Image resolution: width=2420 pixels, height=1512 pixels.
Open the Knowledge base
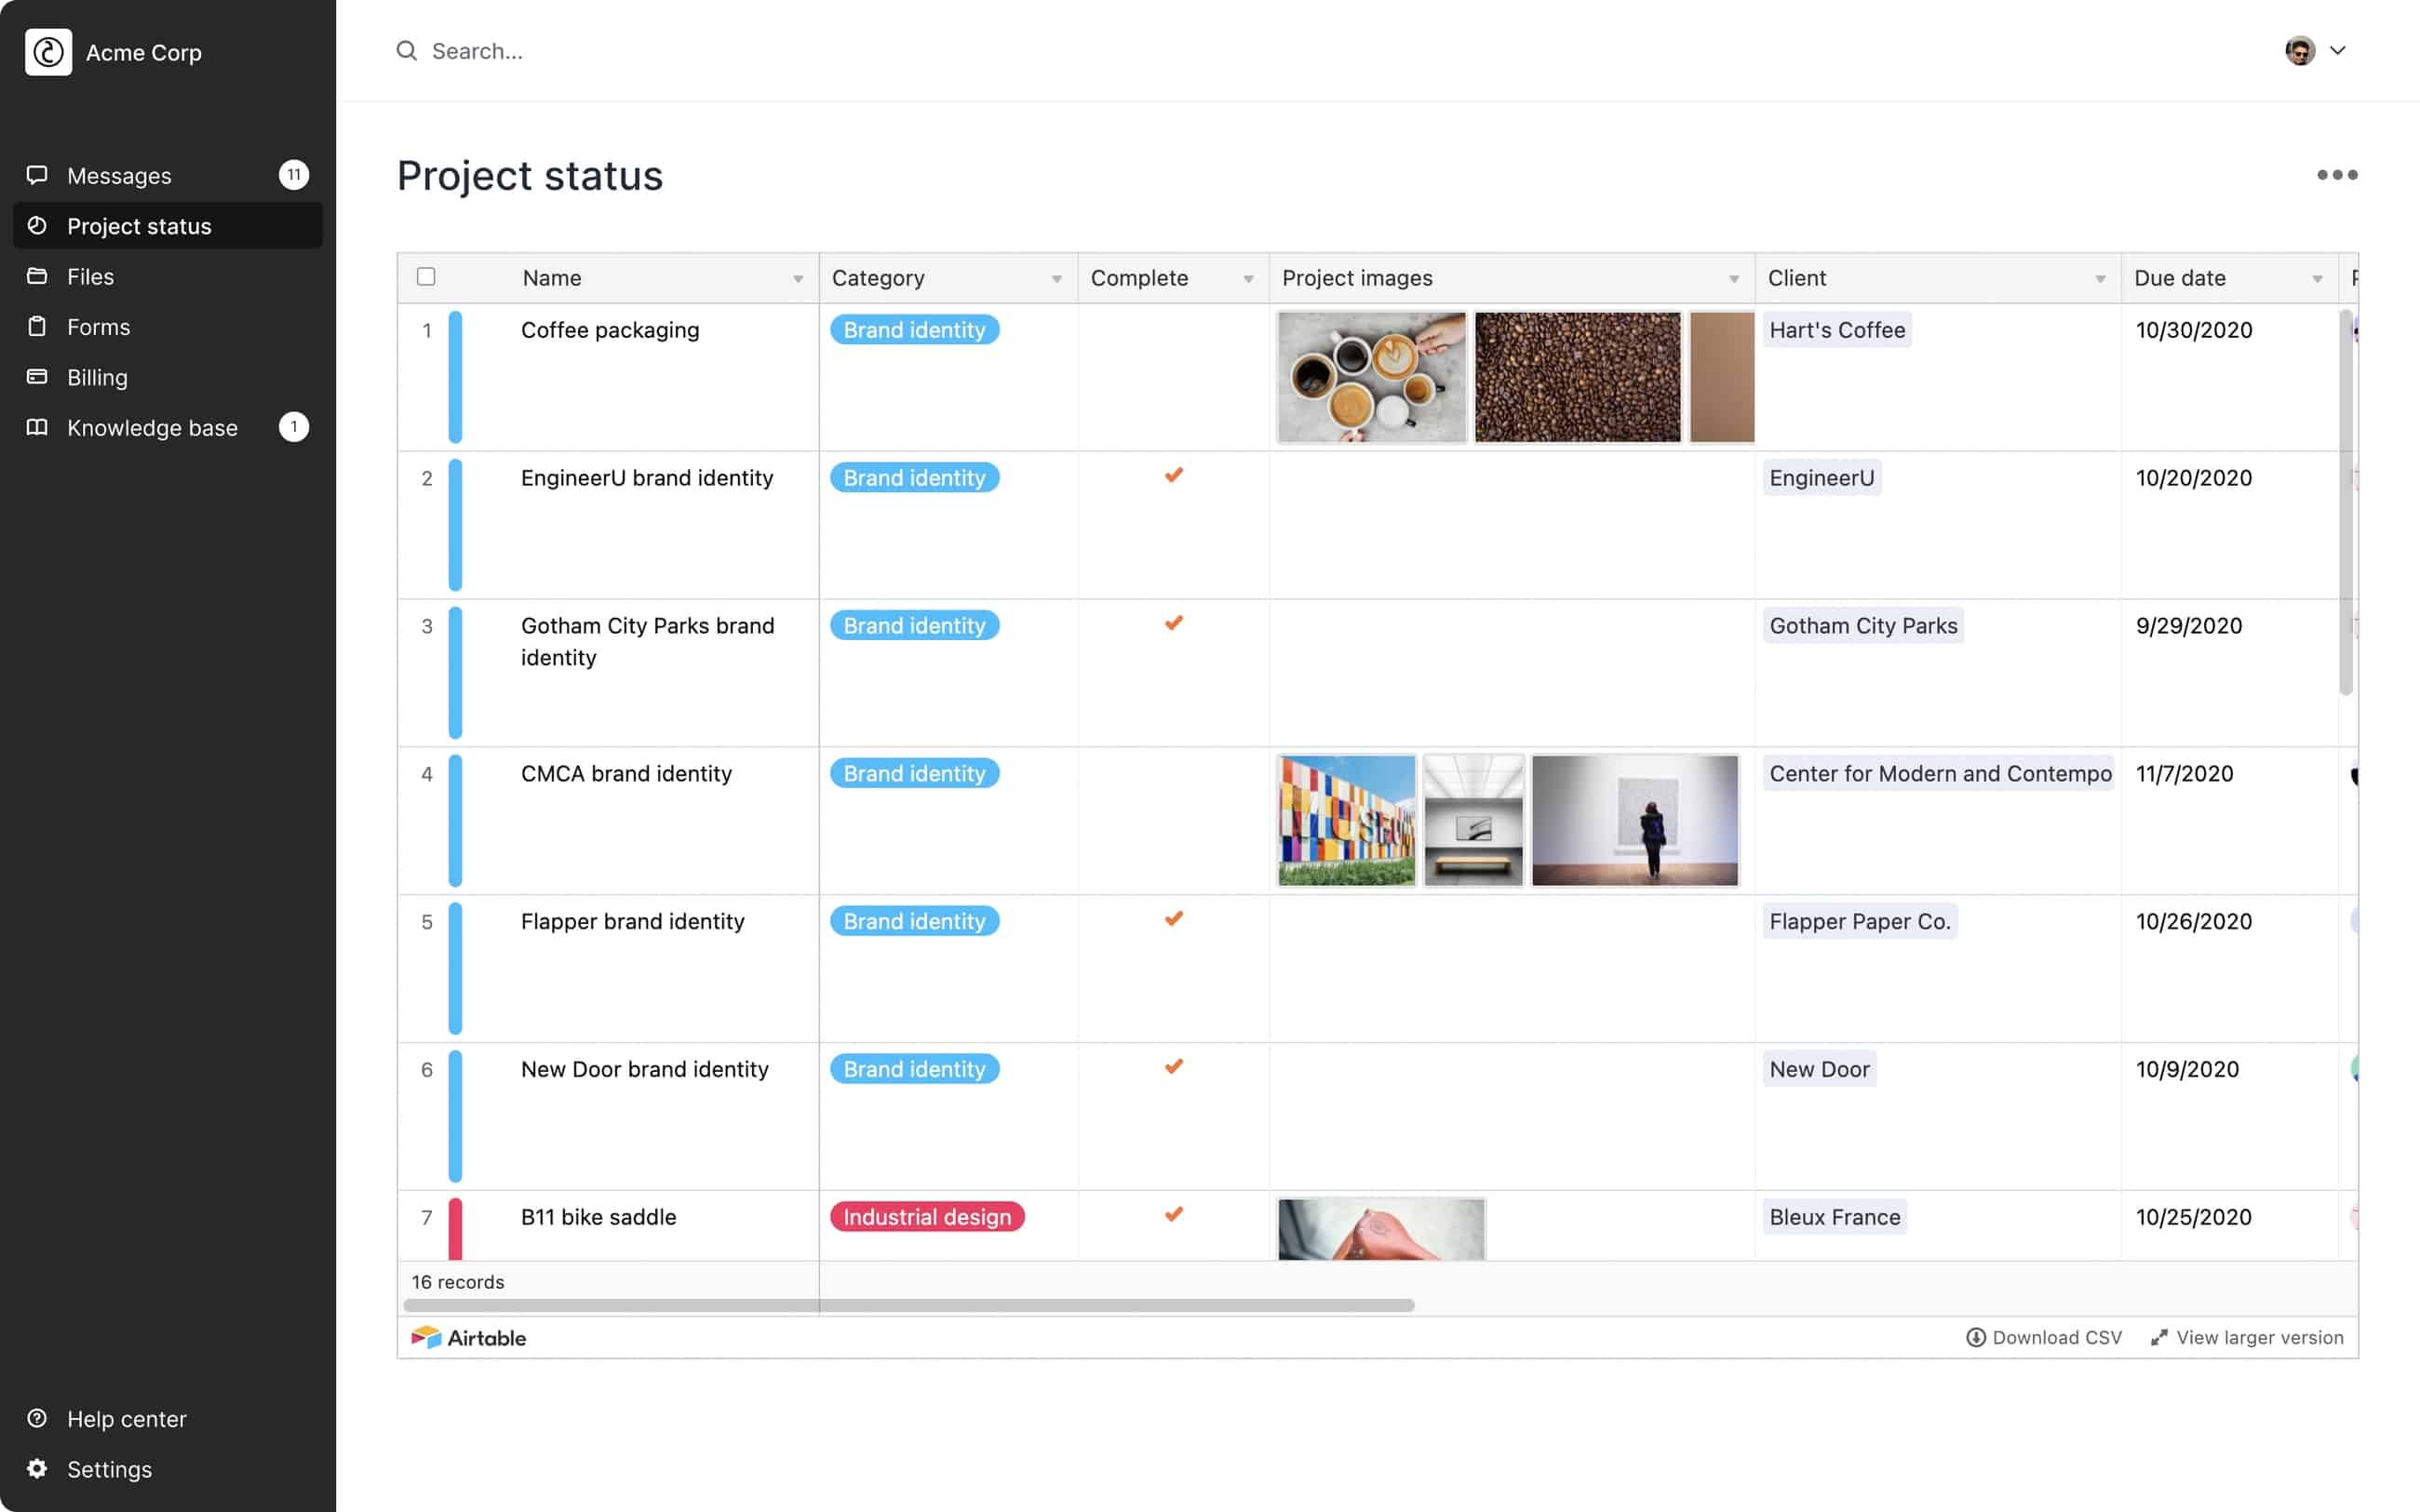coord(152,428)
